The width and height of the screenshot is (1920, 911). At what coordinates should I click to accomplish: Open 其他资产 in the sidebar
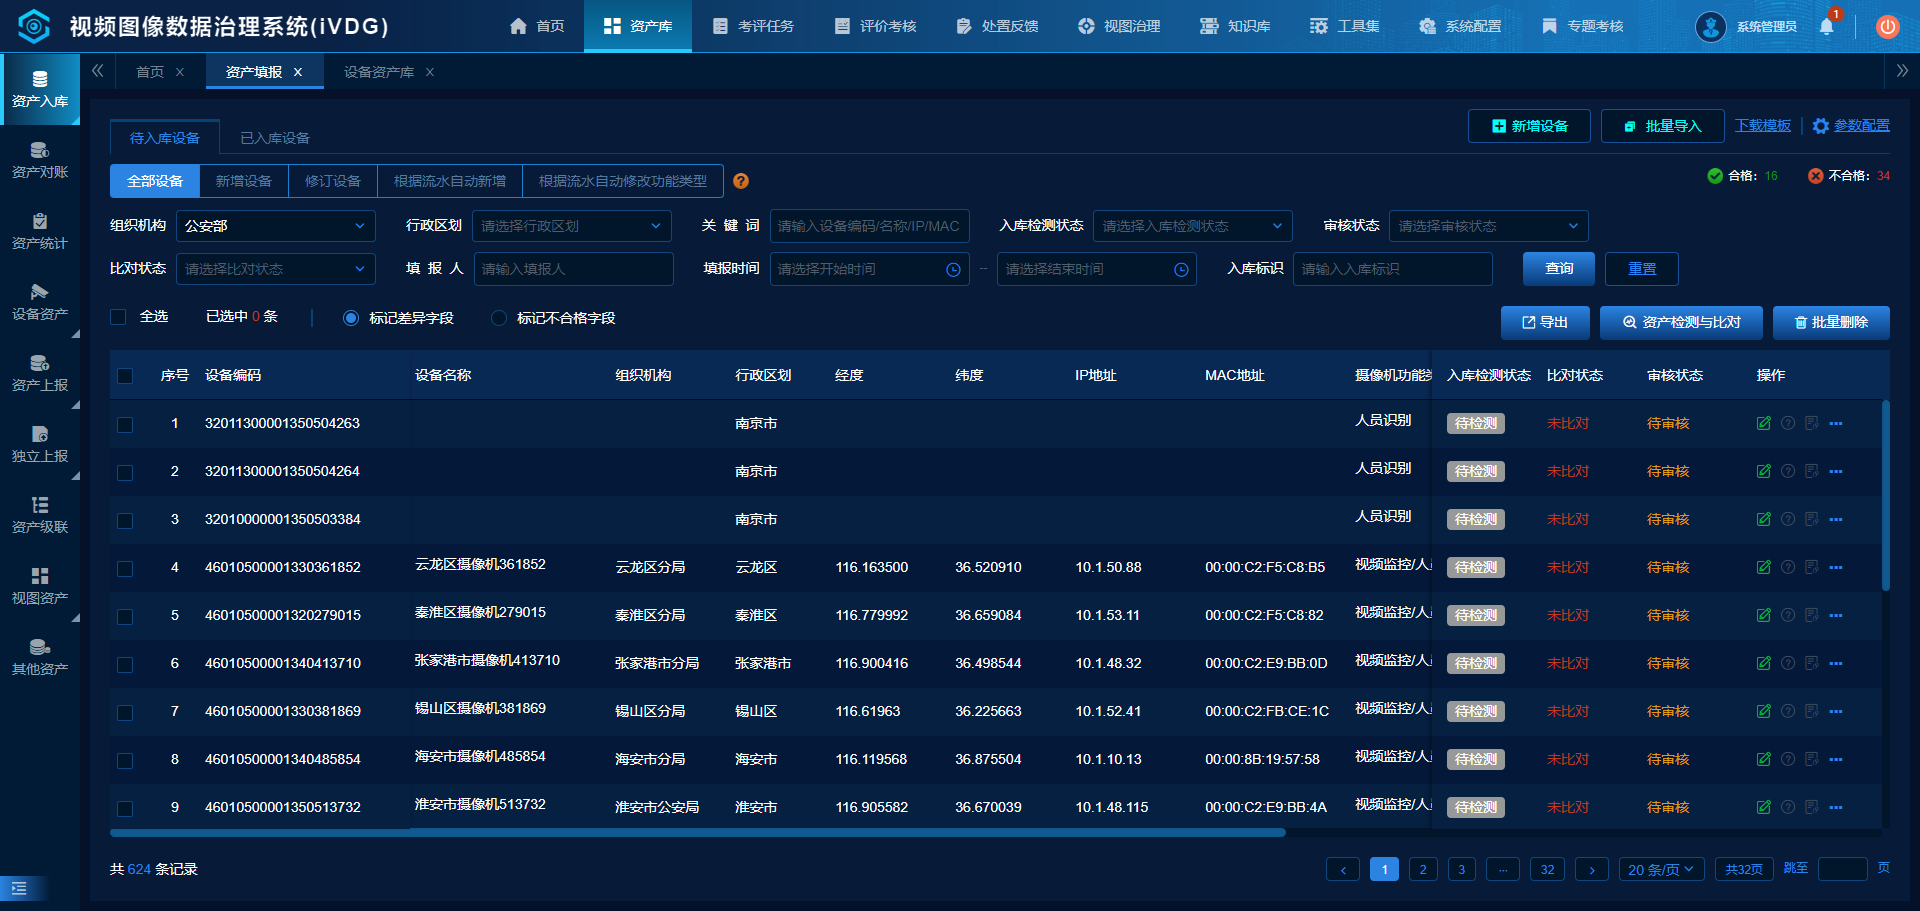point(40,657)
